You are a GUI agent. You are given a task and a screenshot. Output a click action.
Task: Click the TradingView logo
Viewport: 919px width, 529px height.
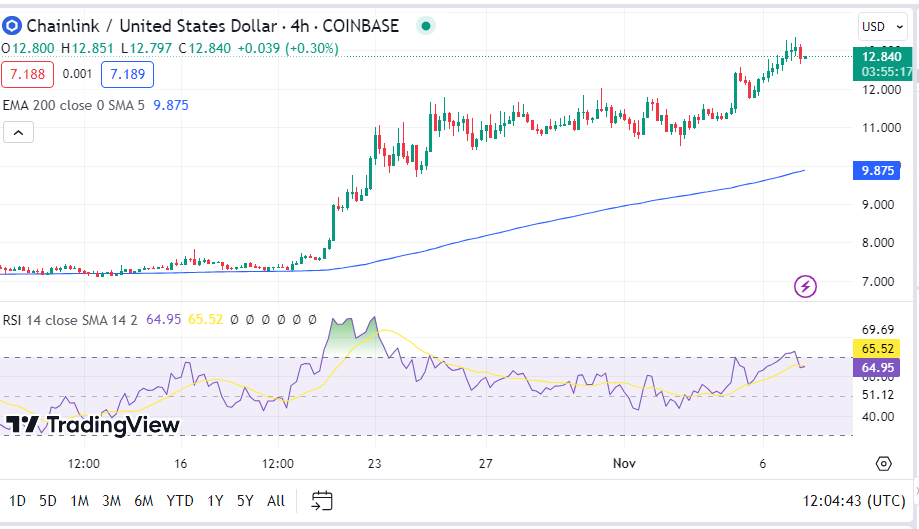tap(93, 425)
